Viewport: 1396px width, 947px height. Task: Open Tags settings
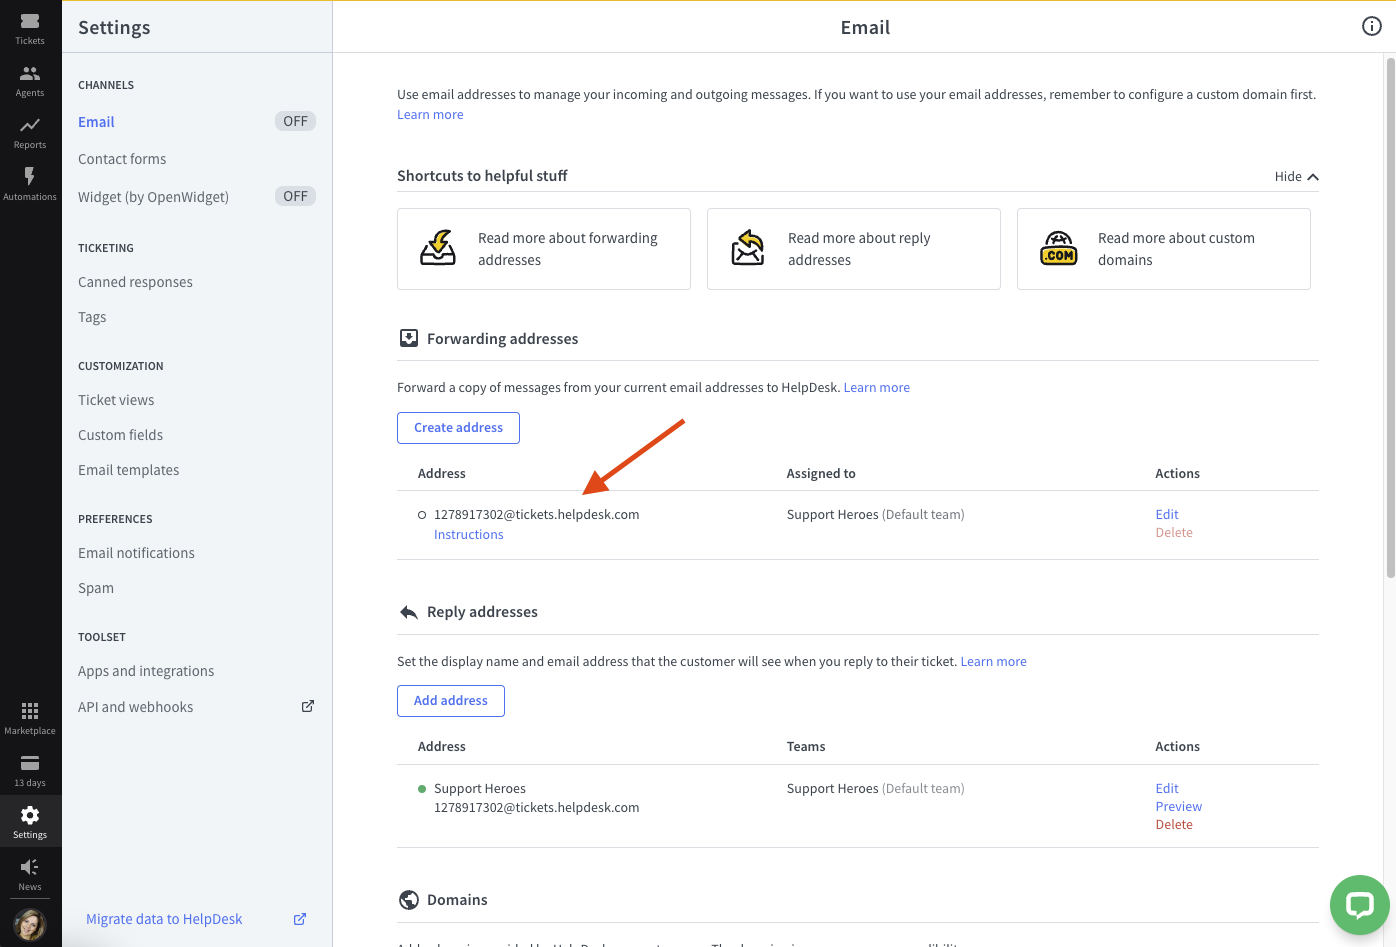click(92, 317)
